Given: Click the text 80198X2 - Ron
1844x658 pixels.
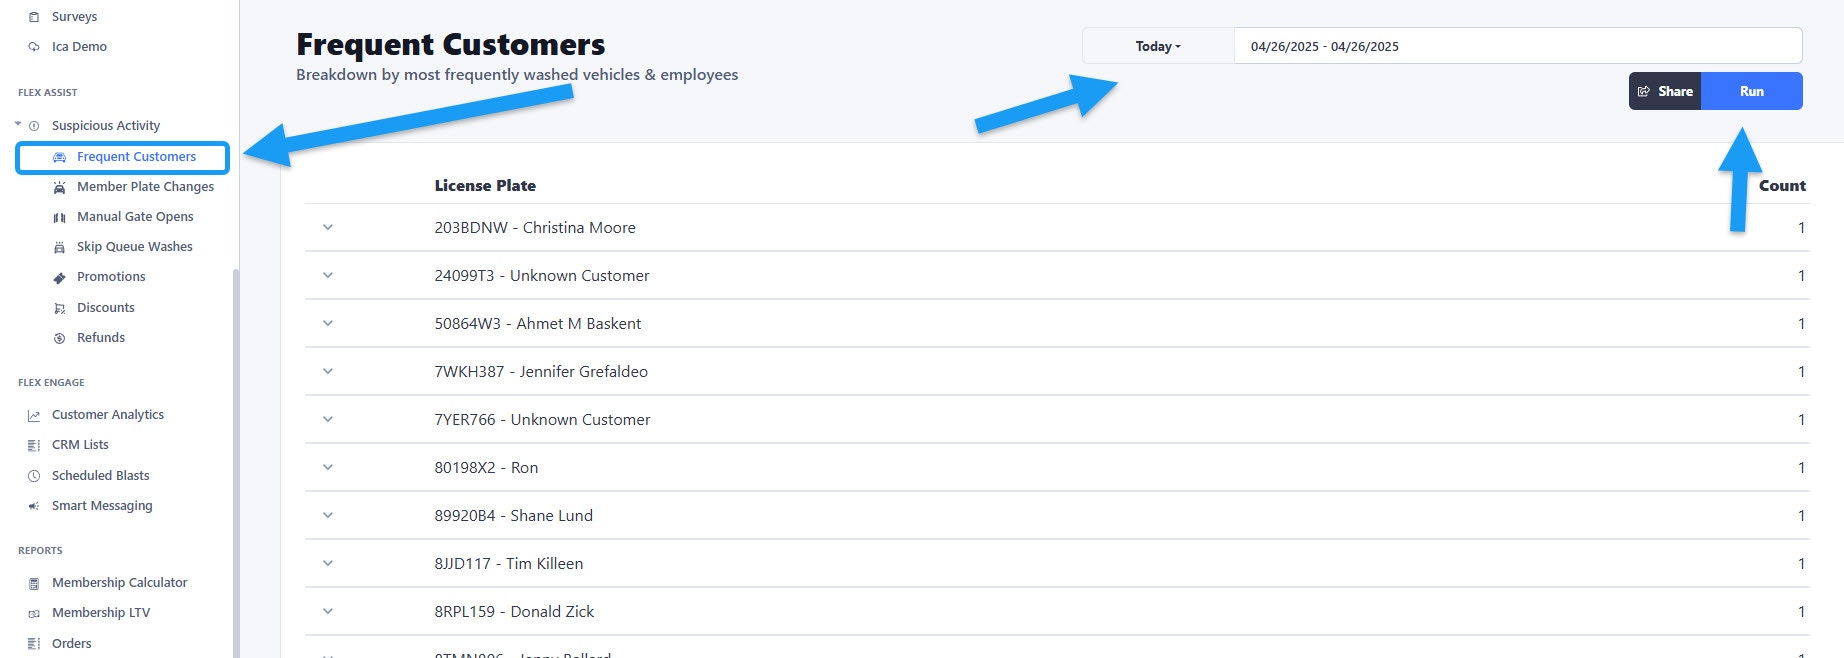Looking at the screenshot, I should pyautogui.click(x=486, y=468).
